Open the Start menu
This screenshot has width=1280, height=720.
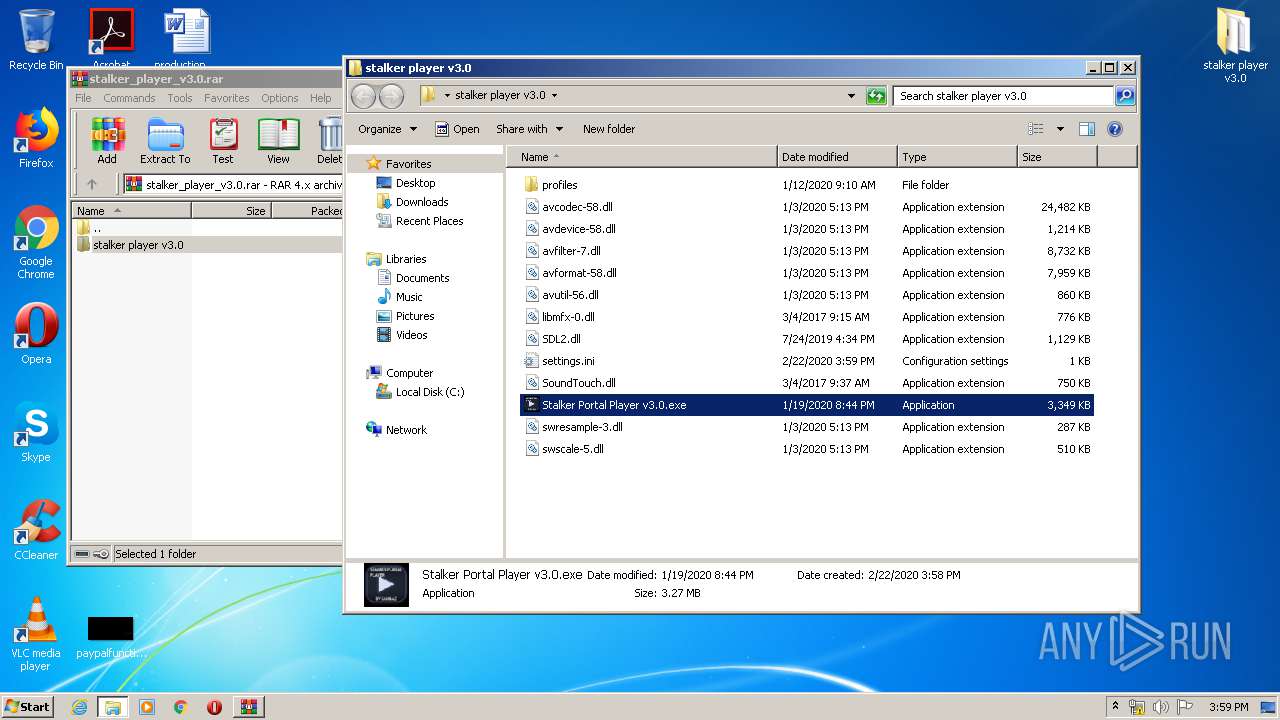click(x=27, y=707)
